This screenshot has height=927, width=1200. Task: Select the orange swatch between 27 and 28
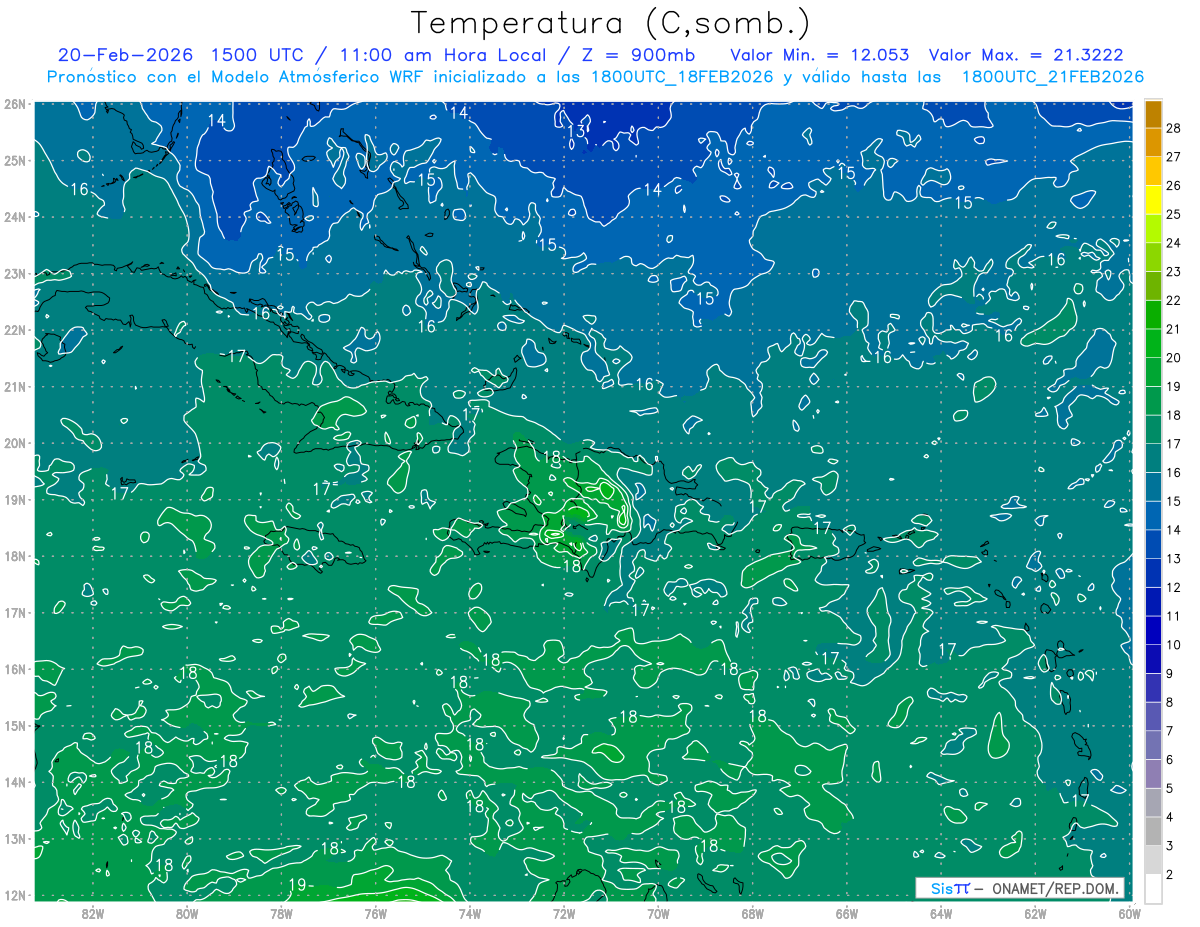[x=1153, y=143]
